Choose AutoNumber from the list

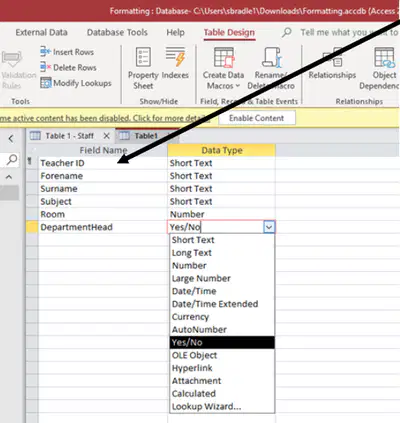[x=222, y=330]
